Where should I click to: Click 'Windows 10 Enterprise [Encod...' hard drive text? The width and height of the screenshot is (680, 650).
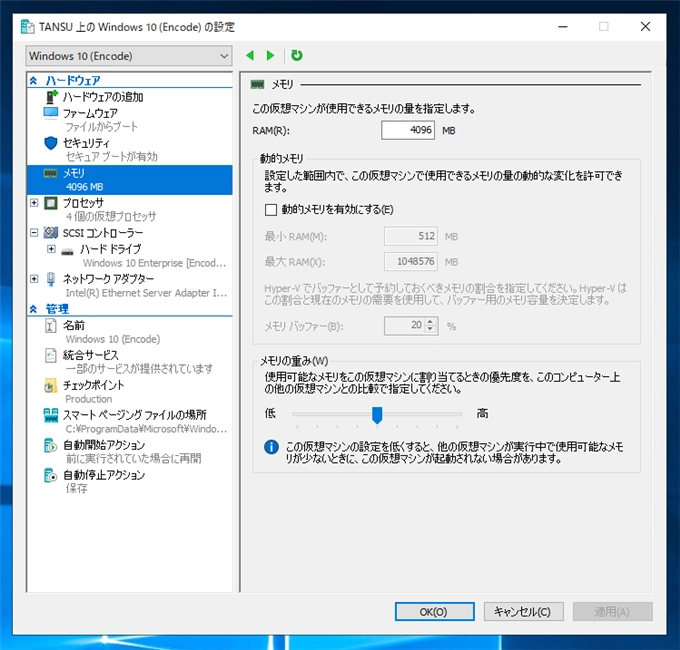click(x=154, y=263)
